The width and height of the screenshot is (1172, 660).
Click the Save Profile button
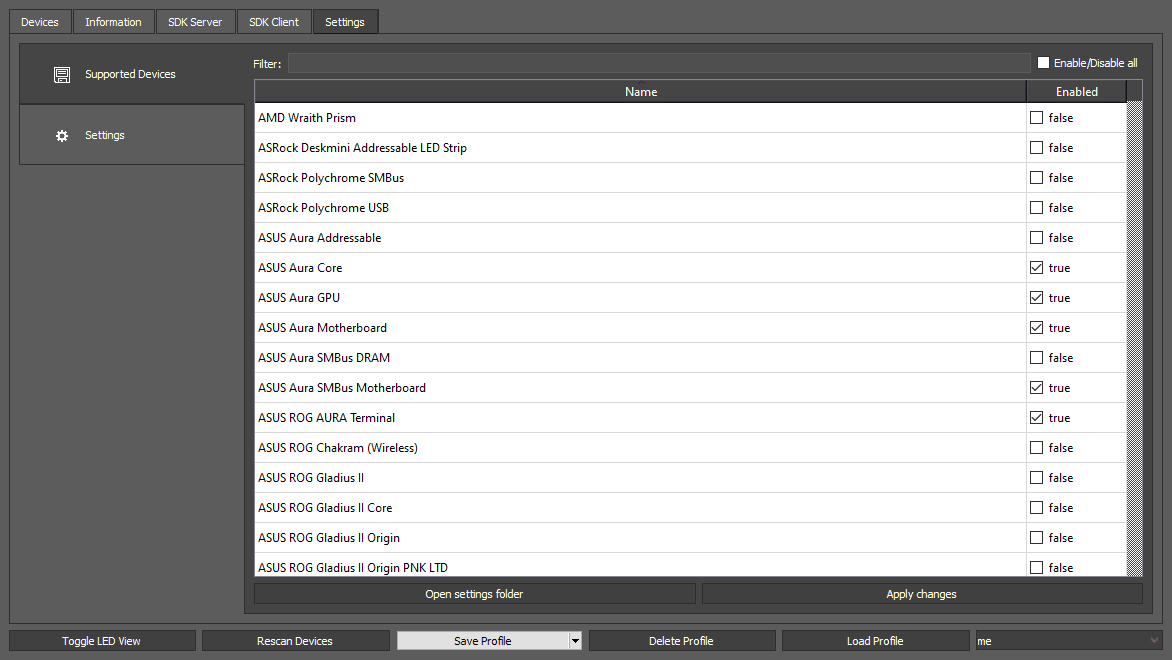tap(483, 641)
